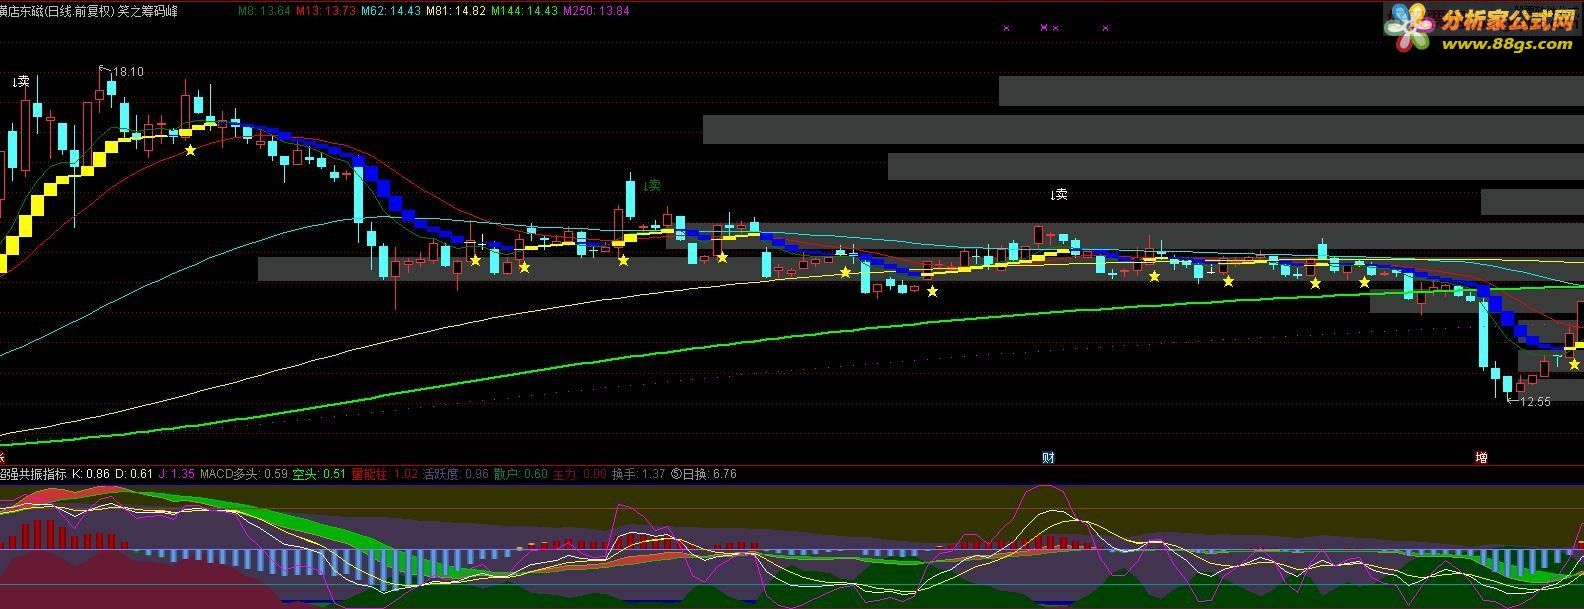Screen dimensions: 1584x609
Task: Click the 主力: 0.00 value
Action: click(x=579, y=474)
